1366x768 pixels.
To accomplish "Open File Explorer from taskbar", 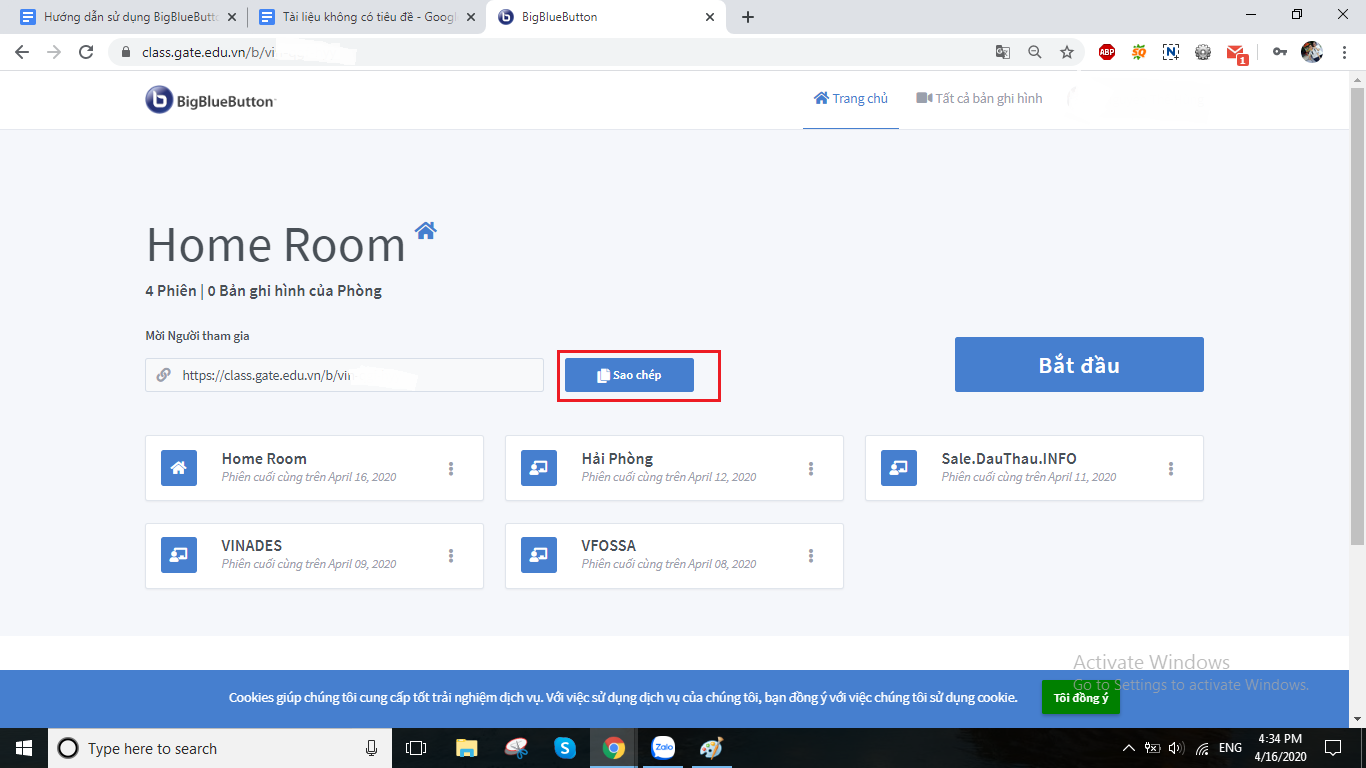I will tap(466, 748).
